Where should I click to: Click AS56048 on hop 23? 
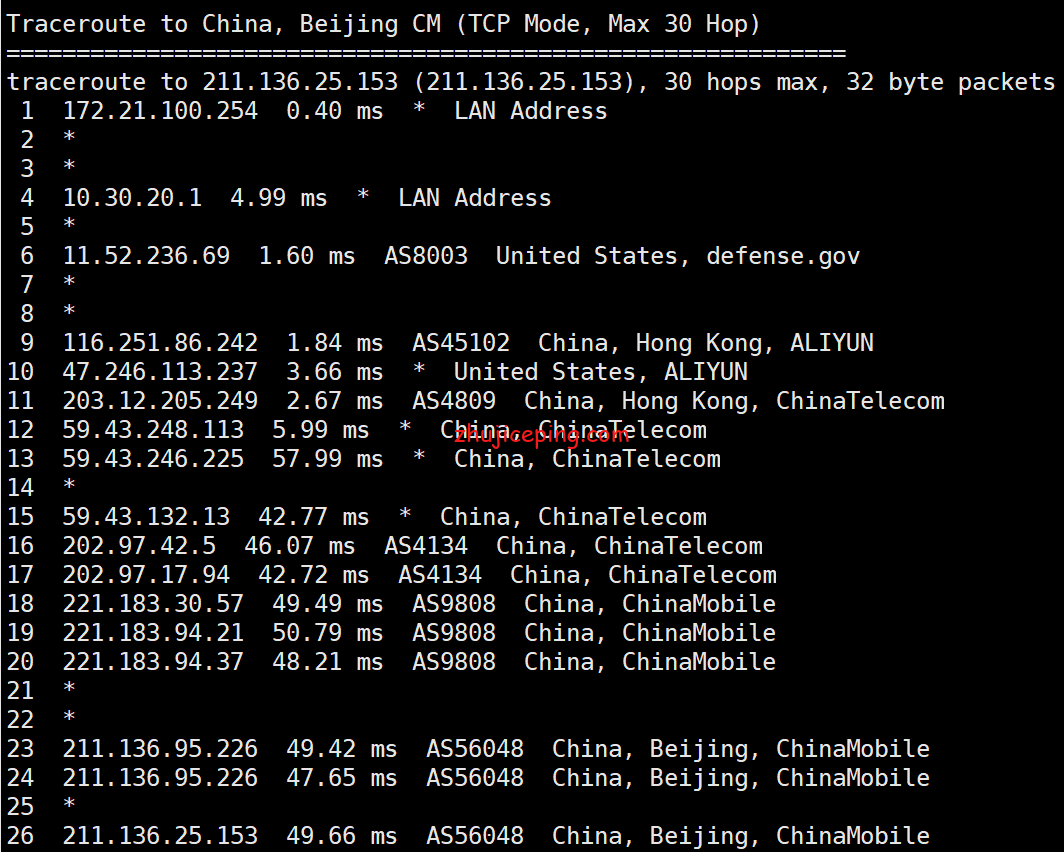click(475, 749)
